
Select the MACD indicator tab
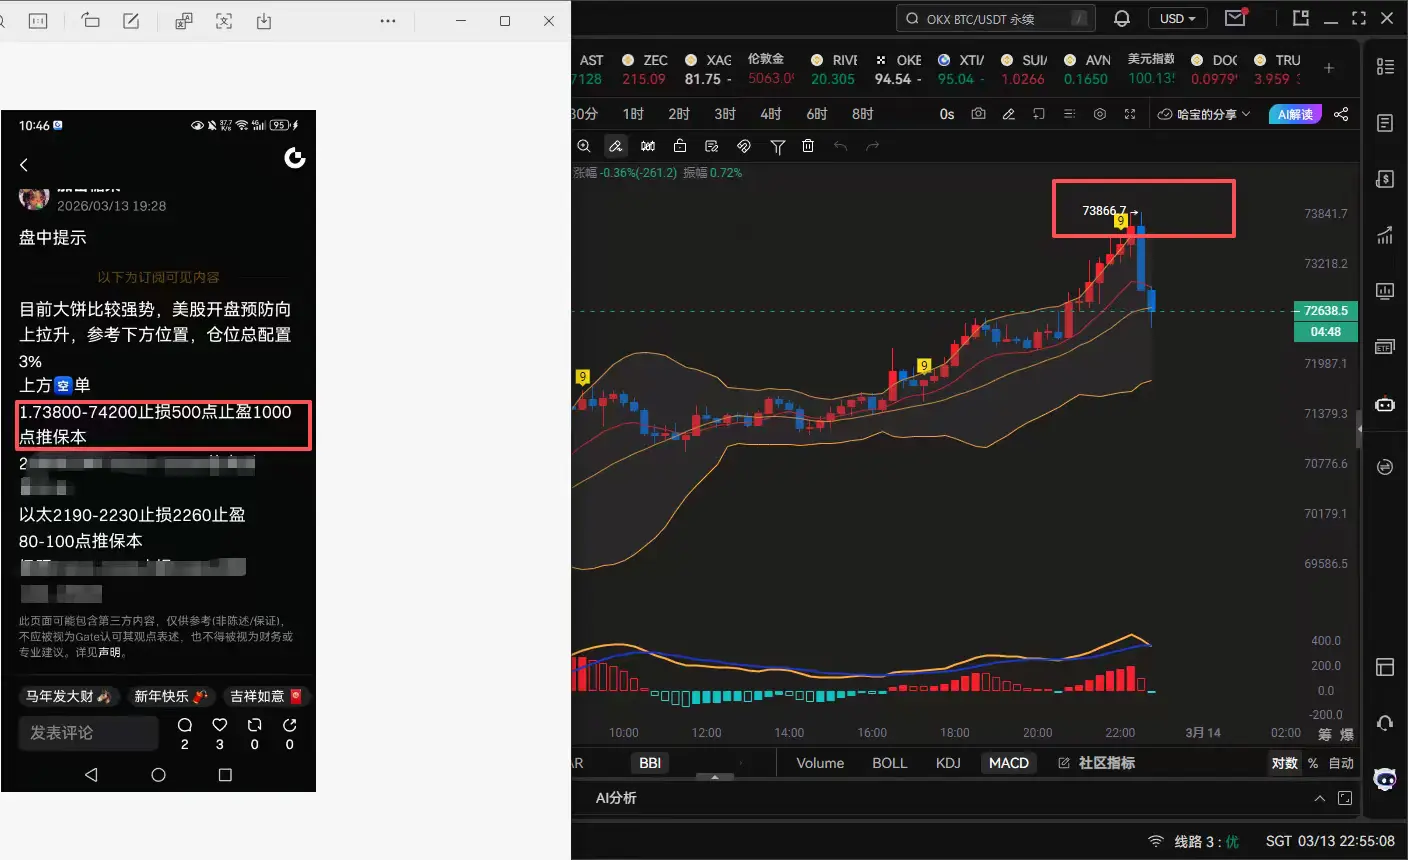1008,763
